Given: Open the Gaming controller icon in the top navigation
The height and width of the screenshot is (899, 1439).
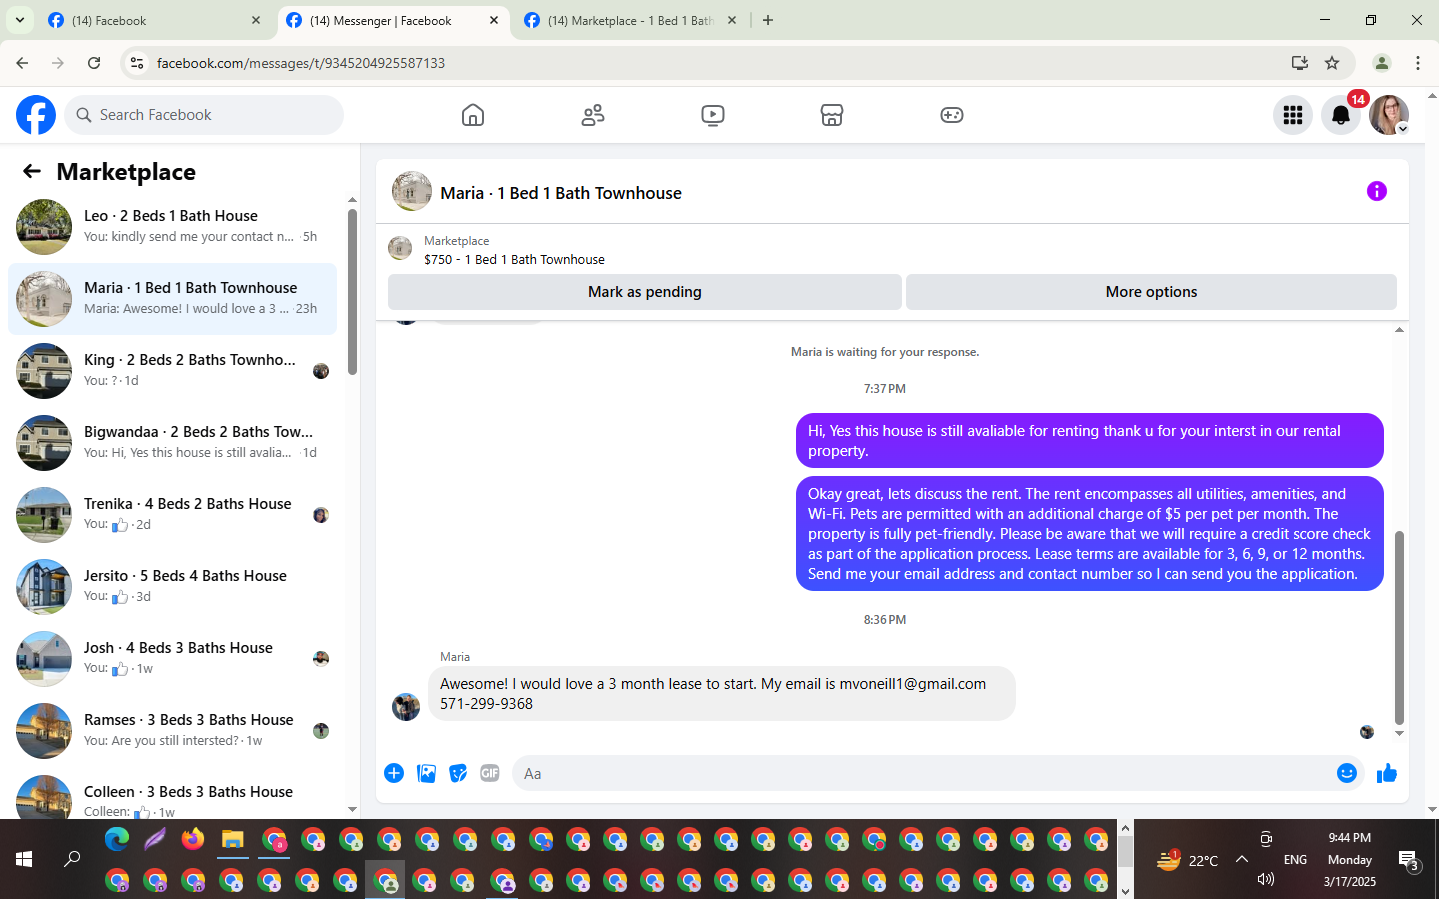Looking at the screenshot, I should coord(952,115).
